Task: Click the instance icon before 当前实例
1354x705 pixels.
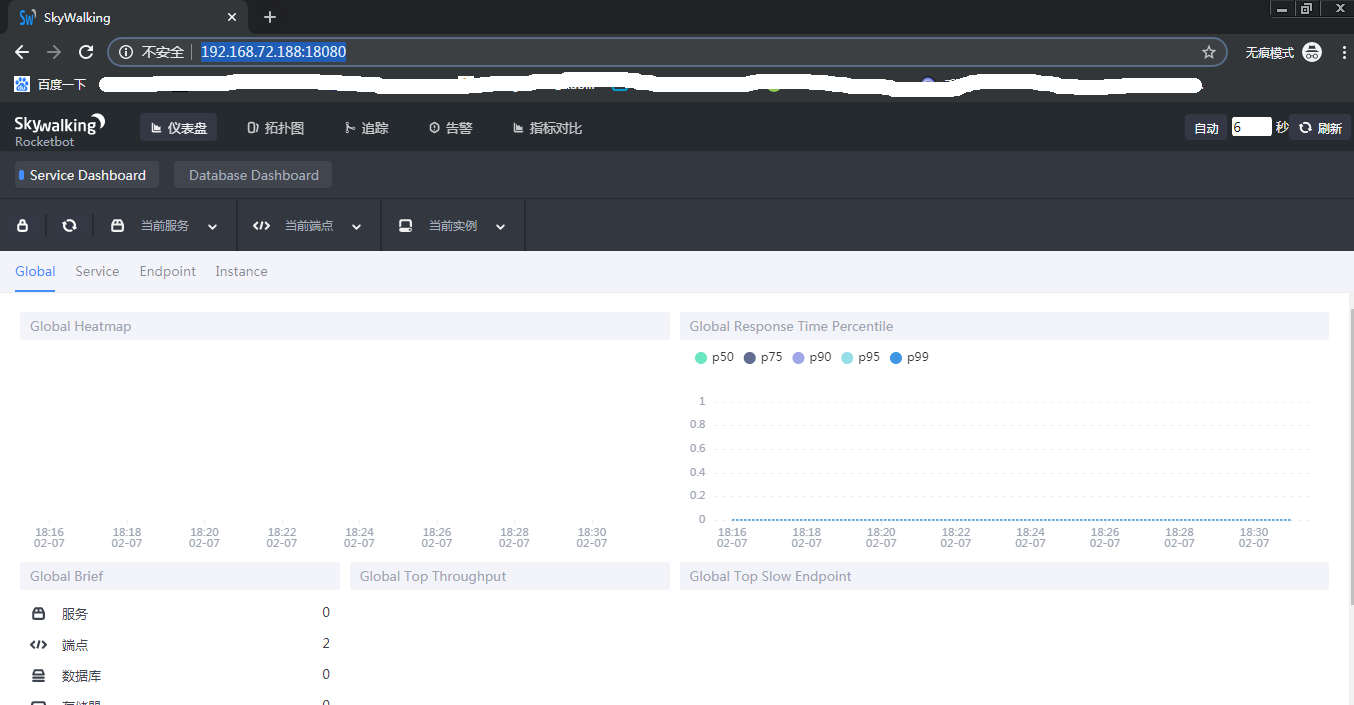Action: 405,225
